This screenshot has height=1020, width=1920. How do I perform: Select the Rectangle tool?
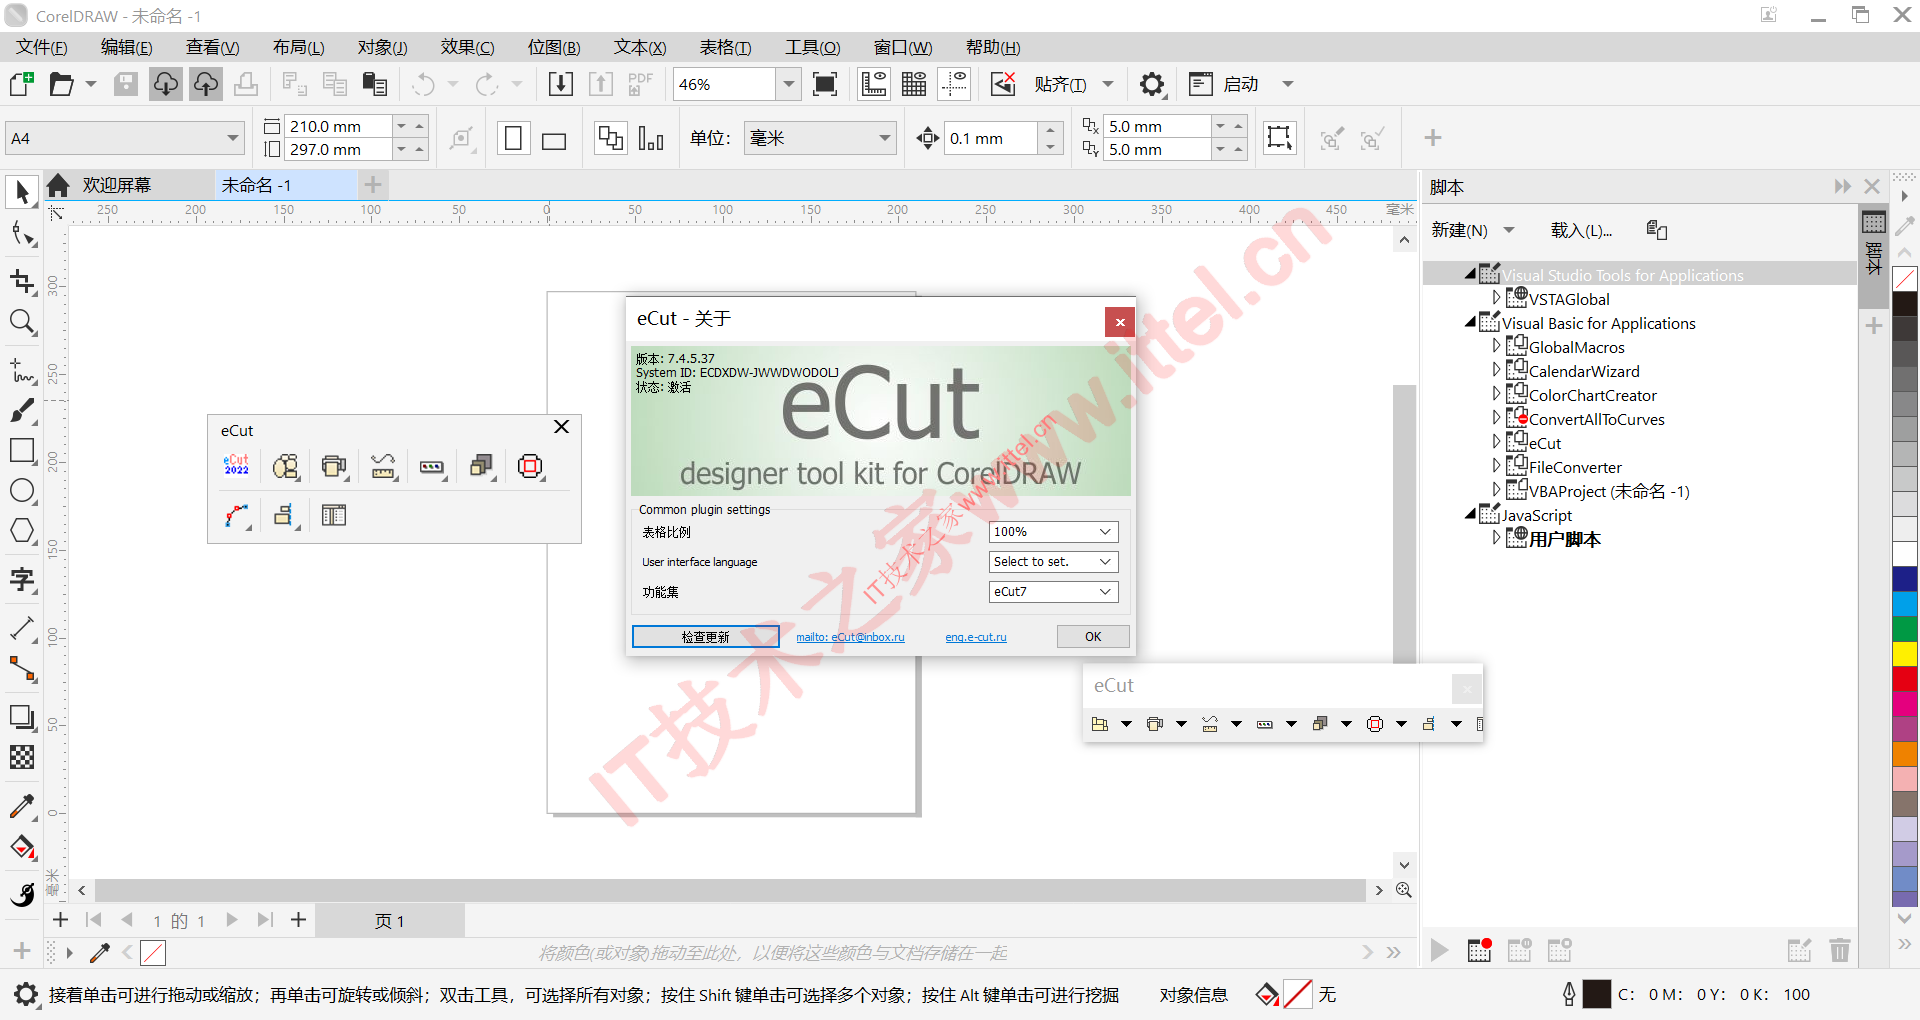(x=22, y=450)
